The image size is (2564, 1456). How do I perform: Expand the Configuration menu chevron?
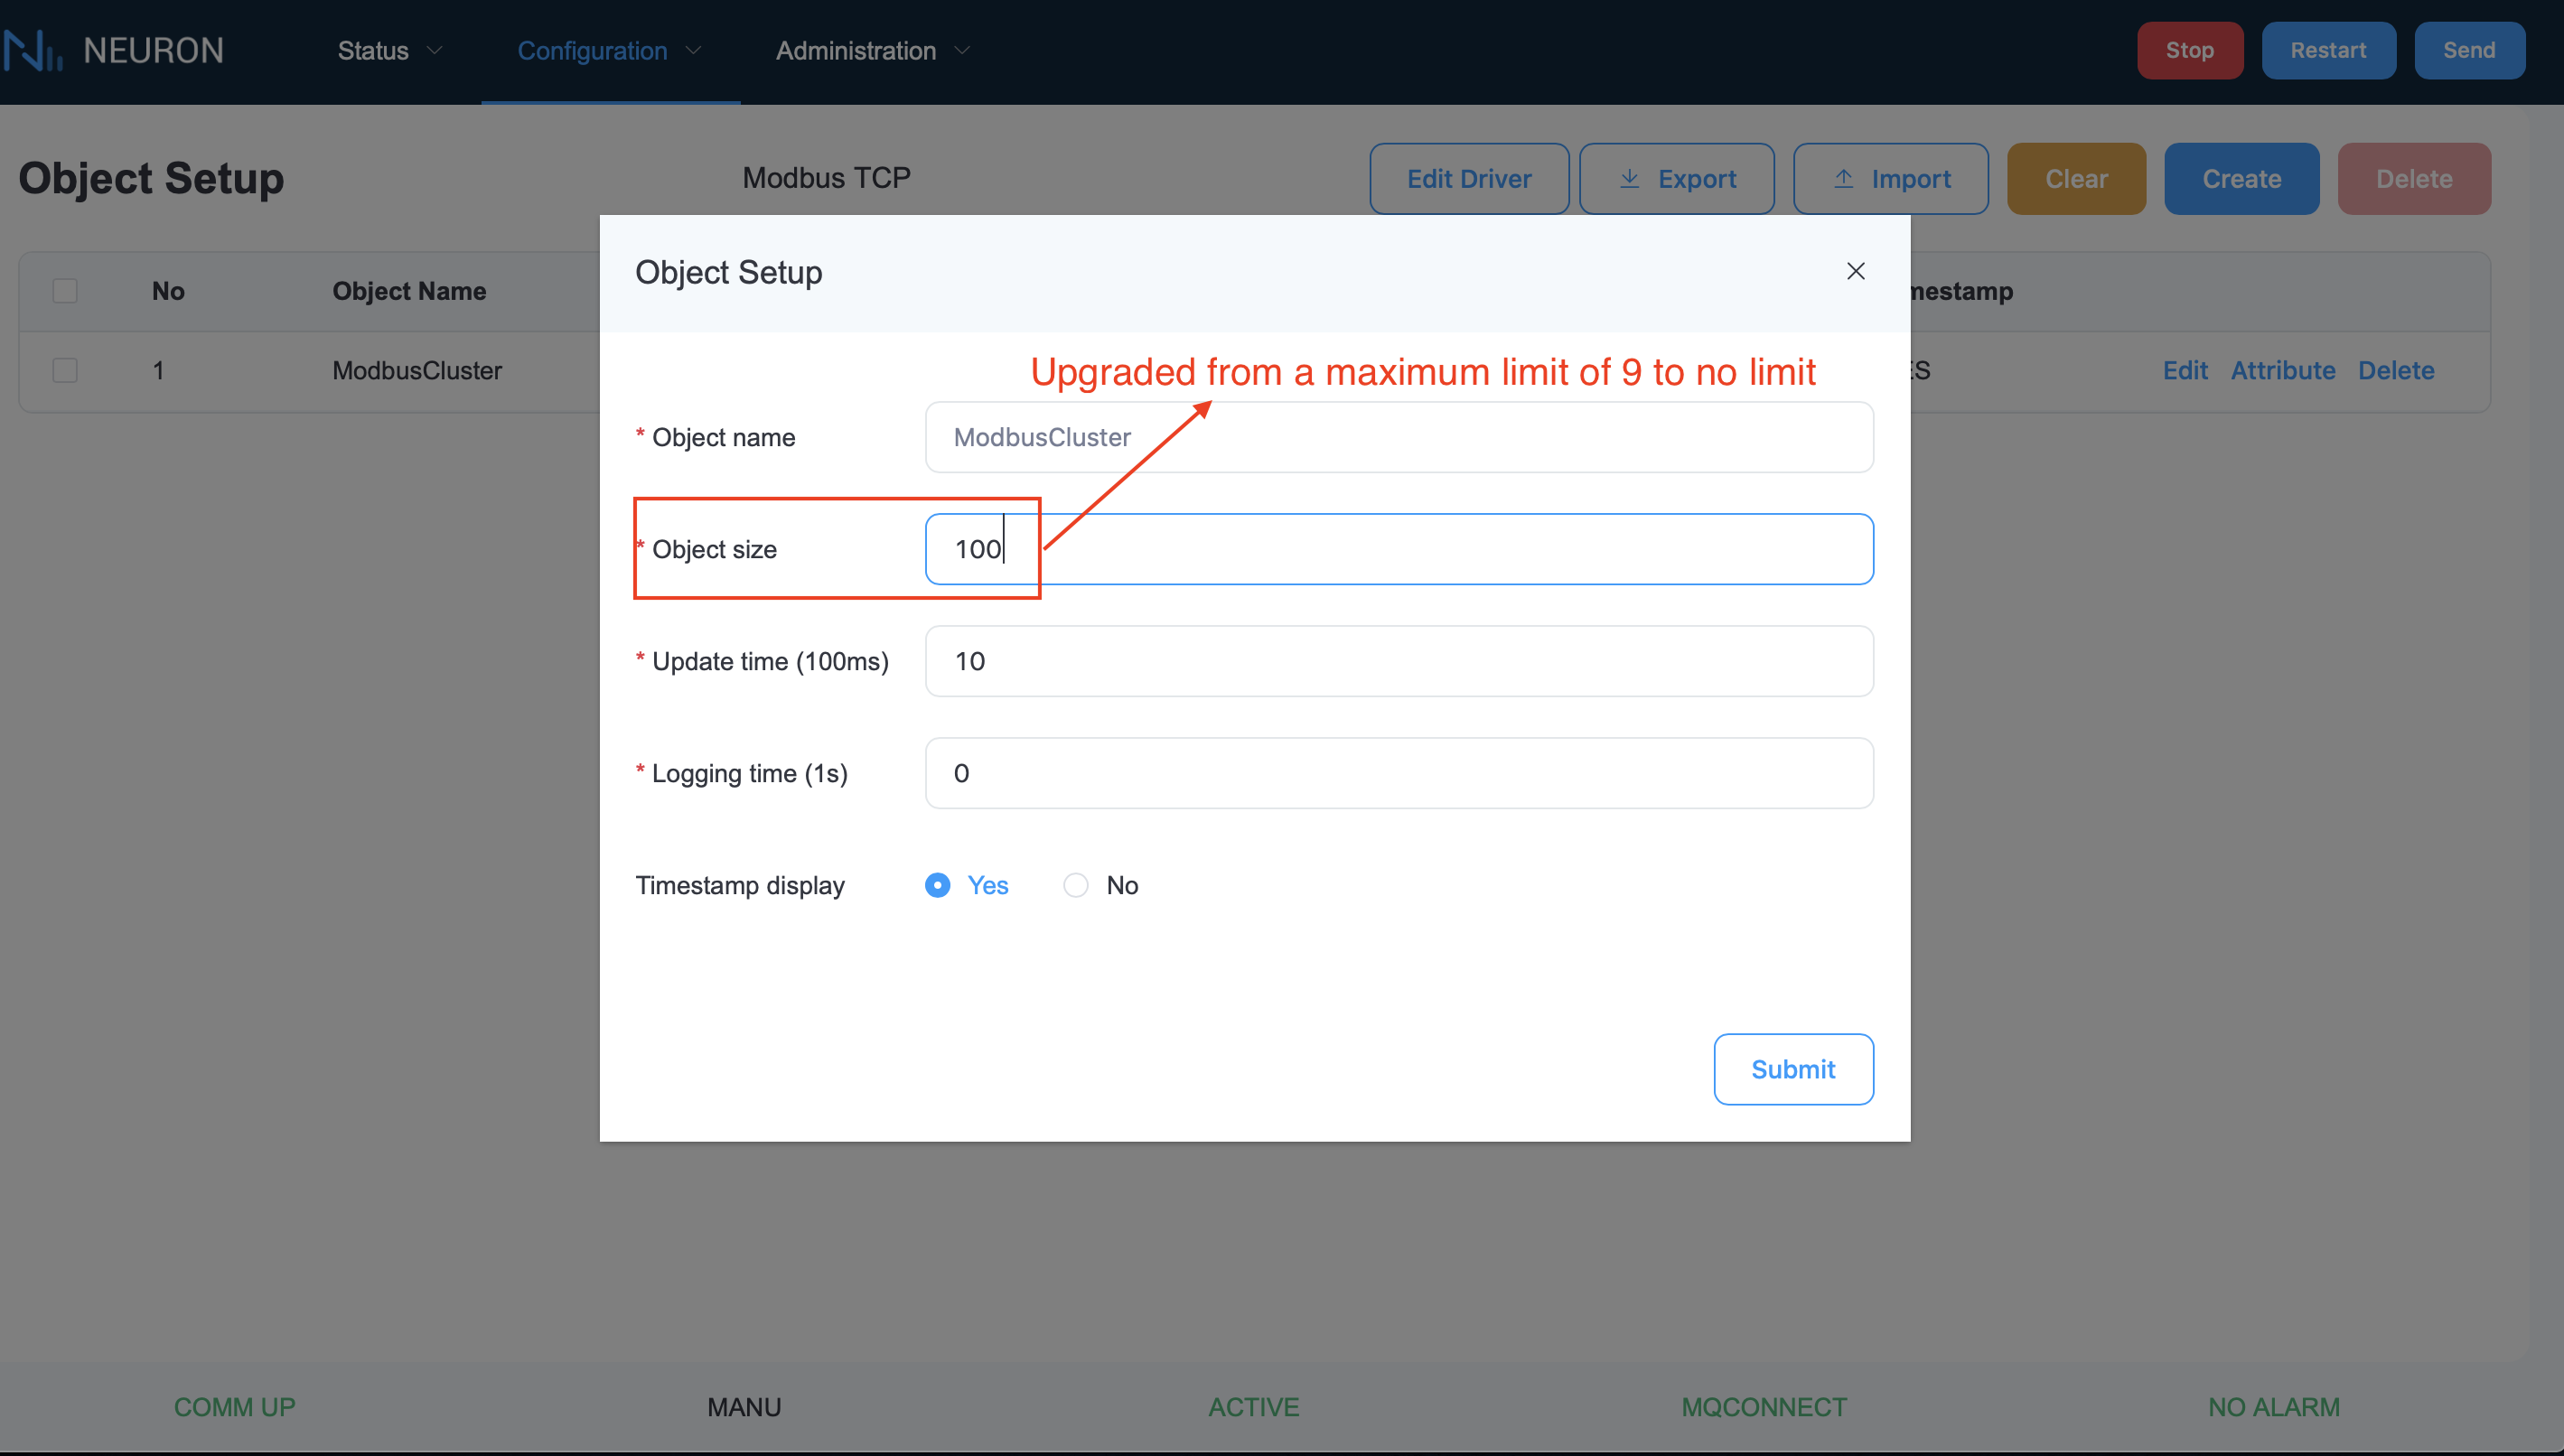pos(693,50)
